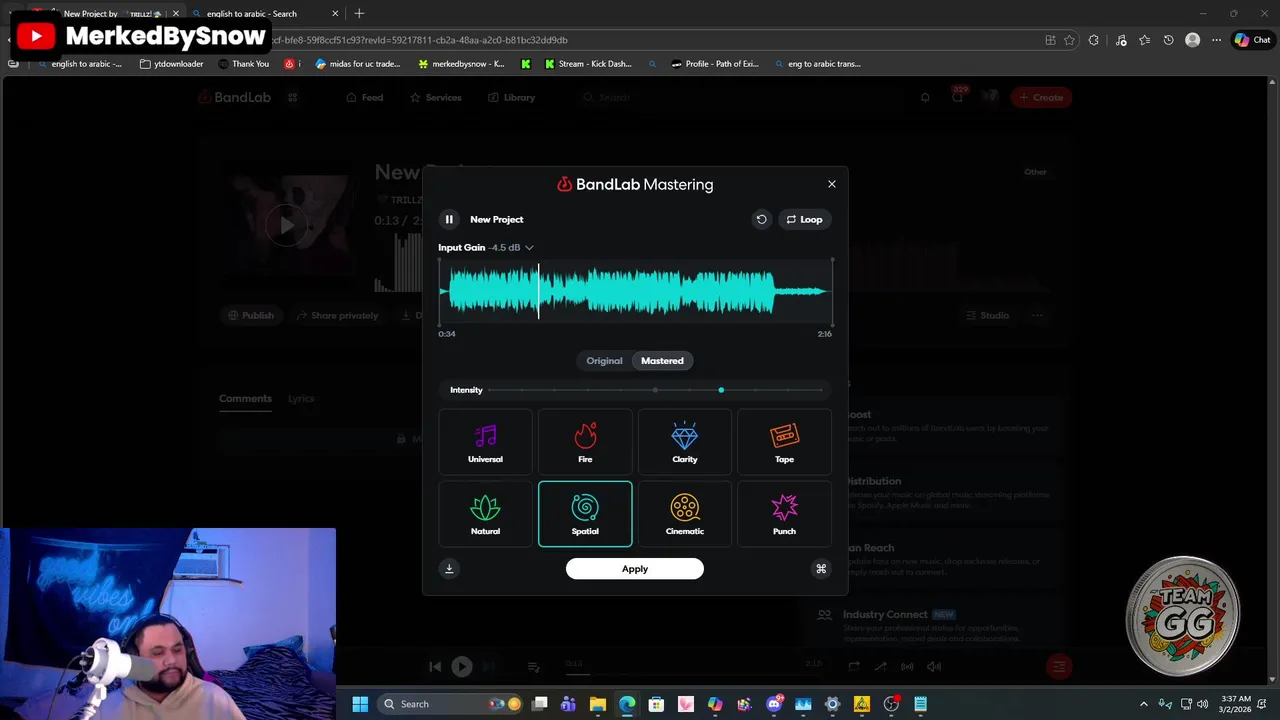The height and width of the screenshot is (720, 1280).
Task: Select the Punch mastering preset
Action: pyautogui.click(x=784, y=514)
